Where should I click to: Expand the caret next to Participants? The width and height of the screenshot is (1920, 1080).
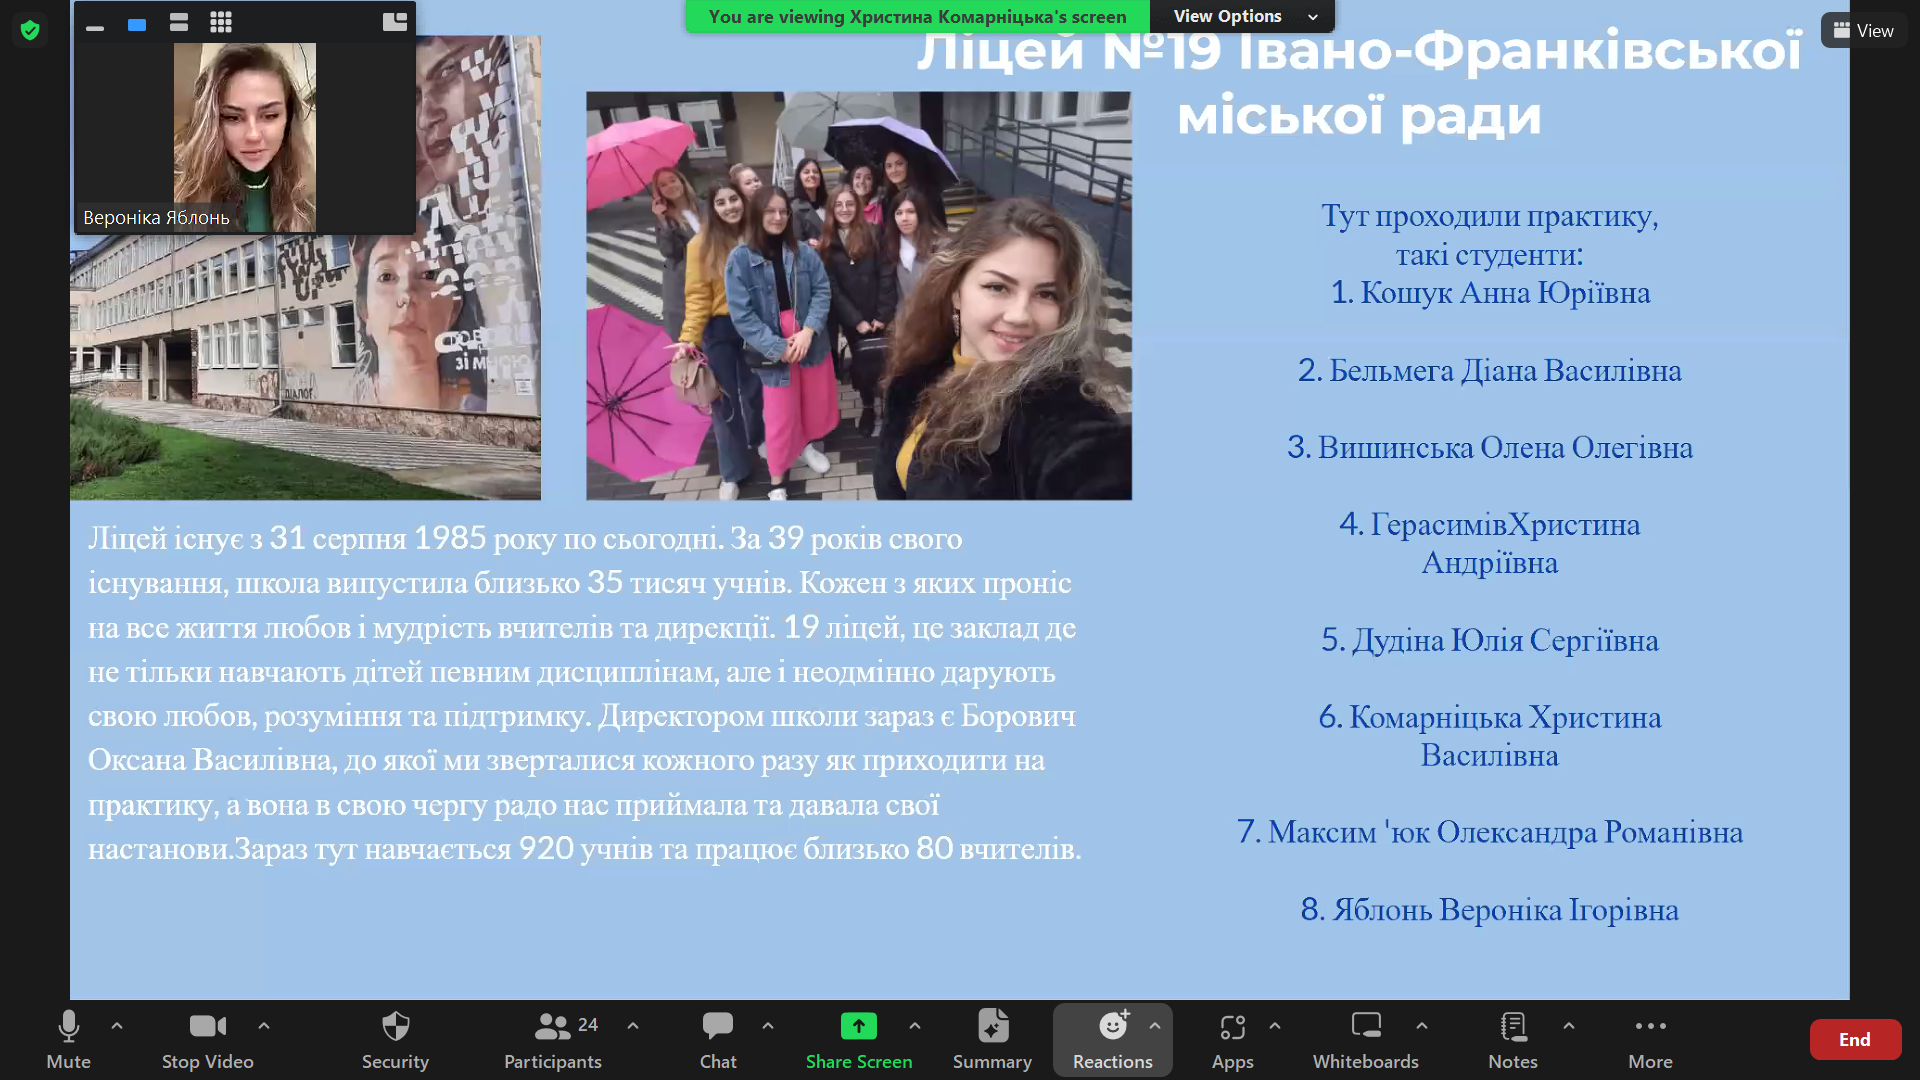pos(633,1025)
